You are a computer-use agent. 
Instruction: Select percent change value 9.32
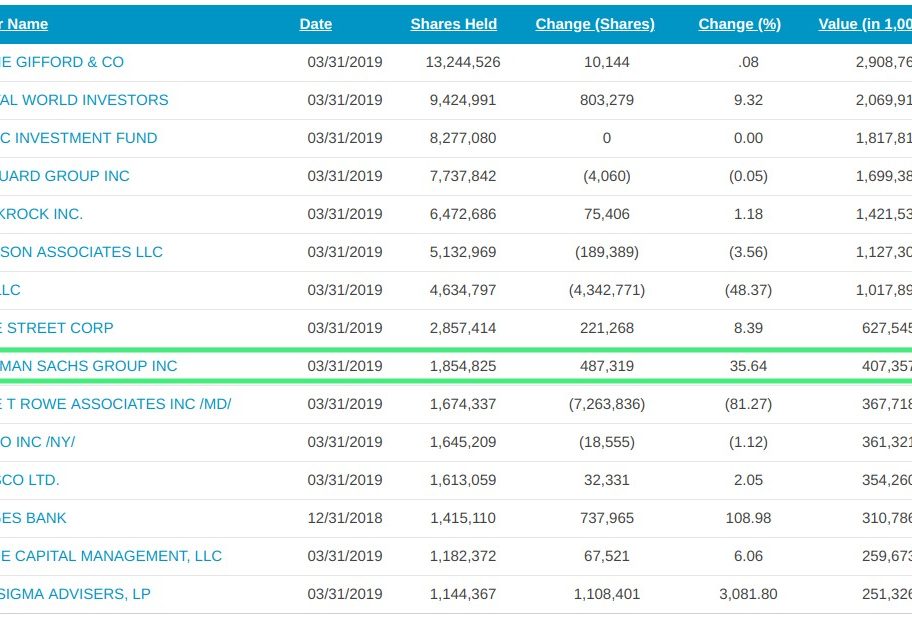tap(748, 100)
